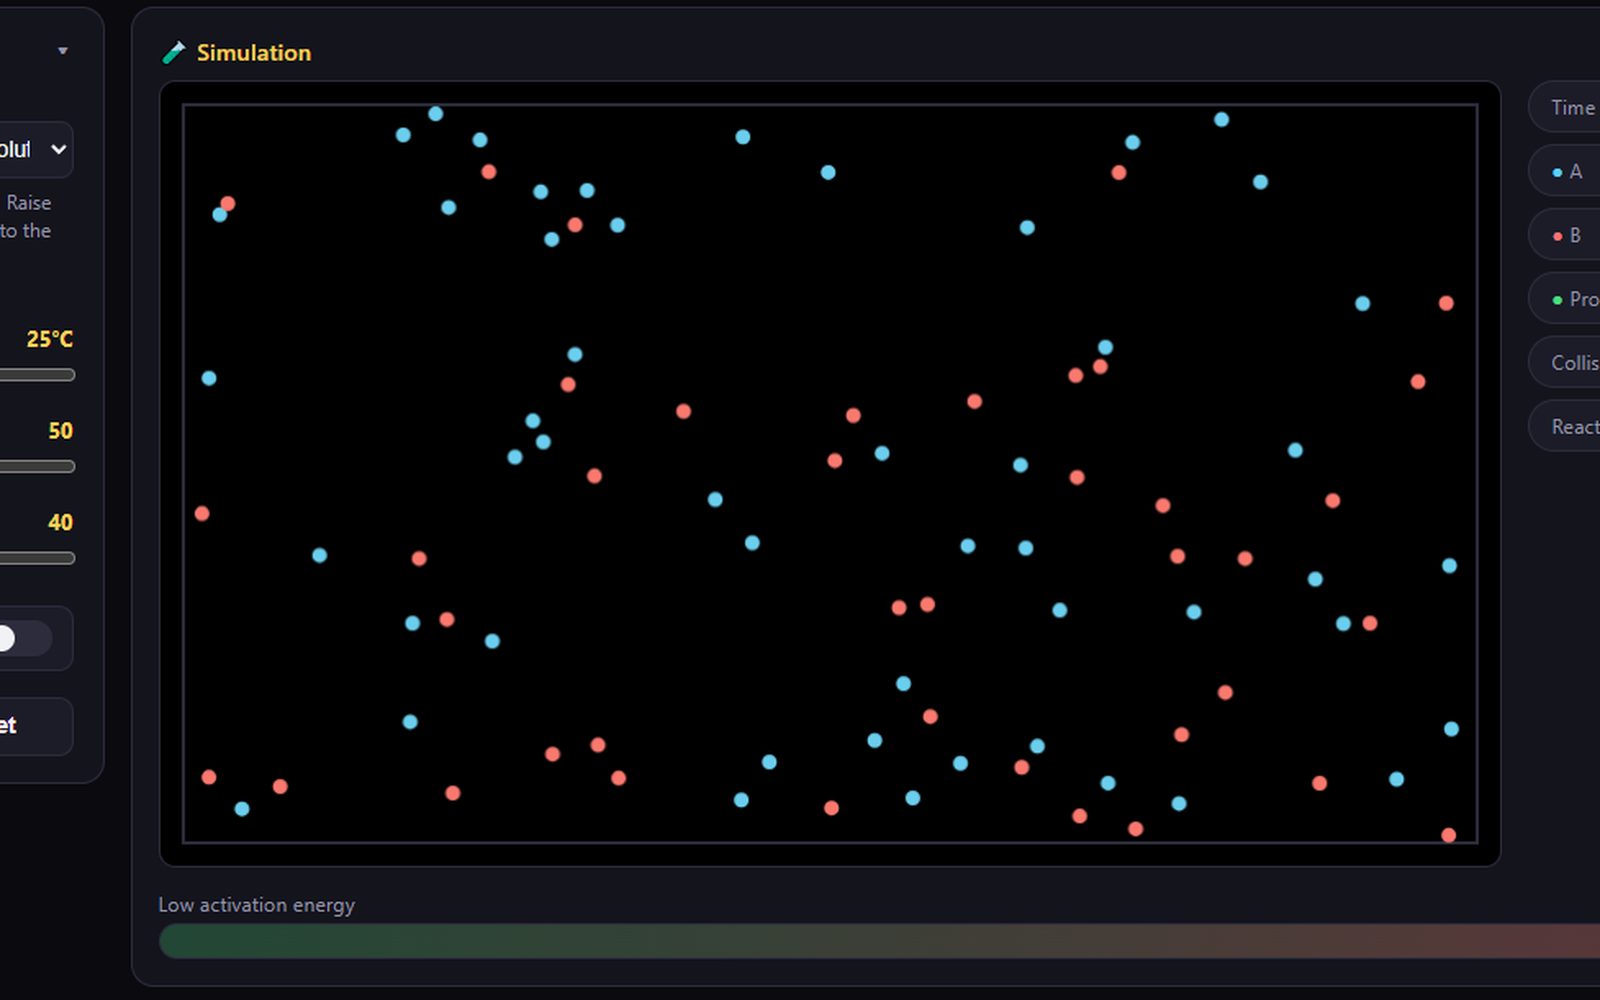
Task: Click the "Raise" hint text in the left panel
Action: click(29, 203)
